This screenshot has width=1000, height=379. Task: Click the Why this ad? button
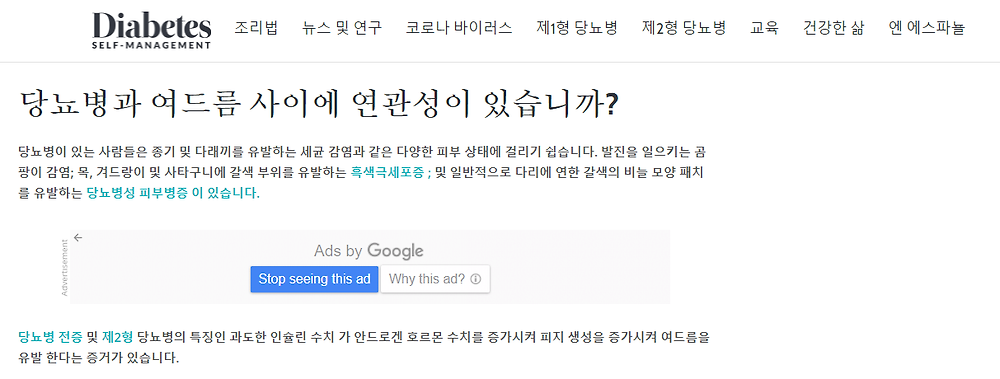tap(435, 279)
